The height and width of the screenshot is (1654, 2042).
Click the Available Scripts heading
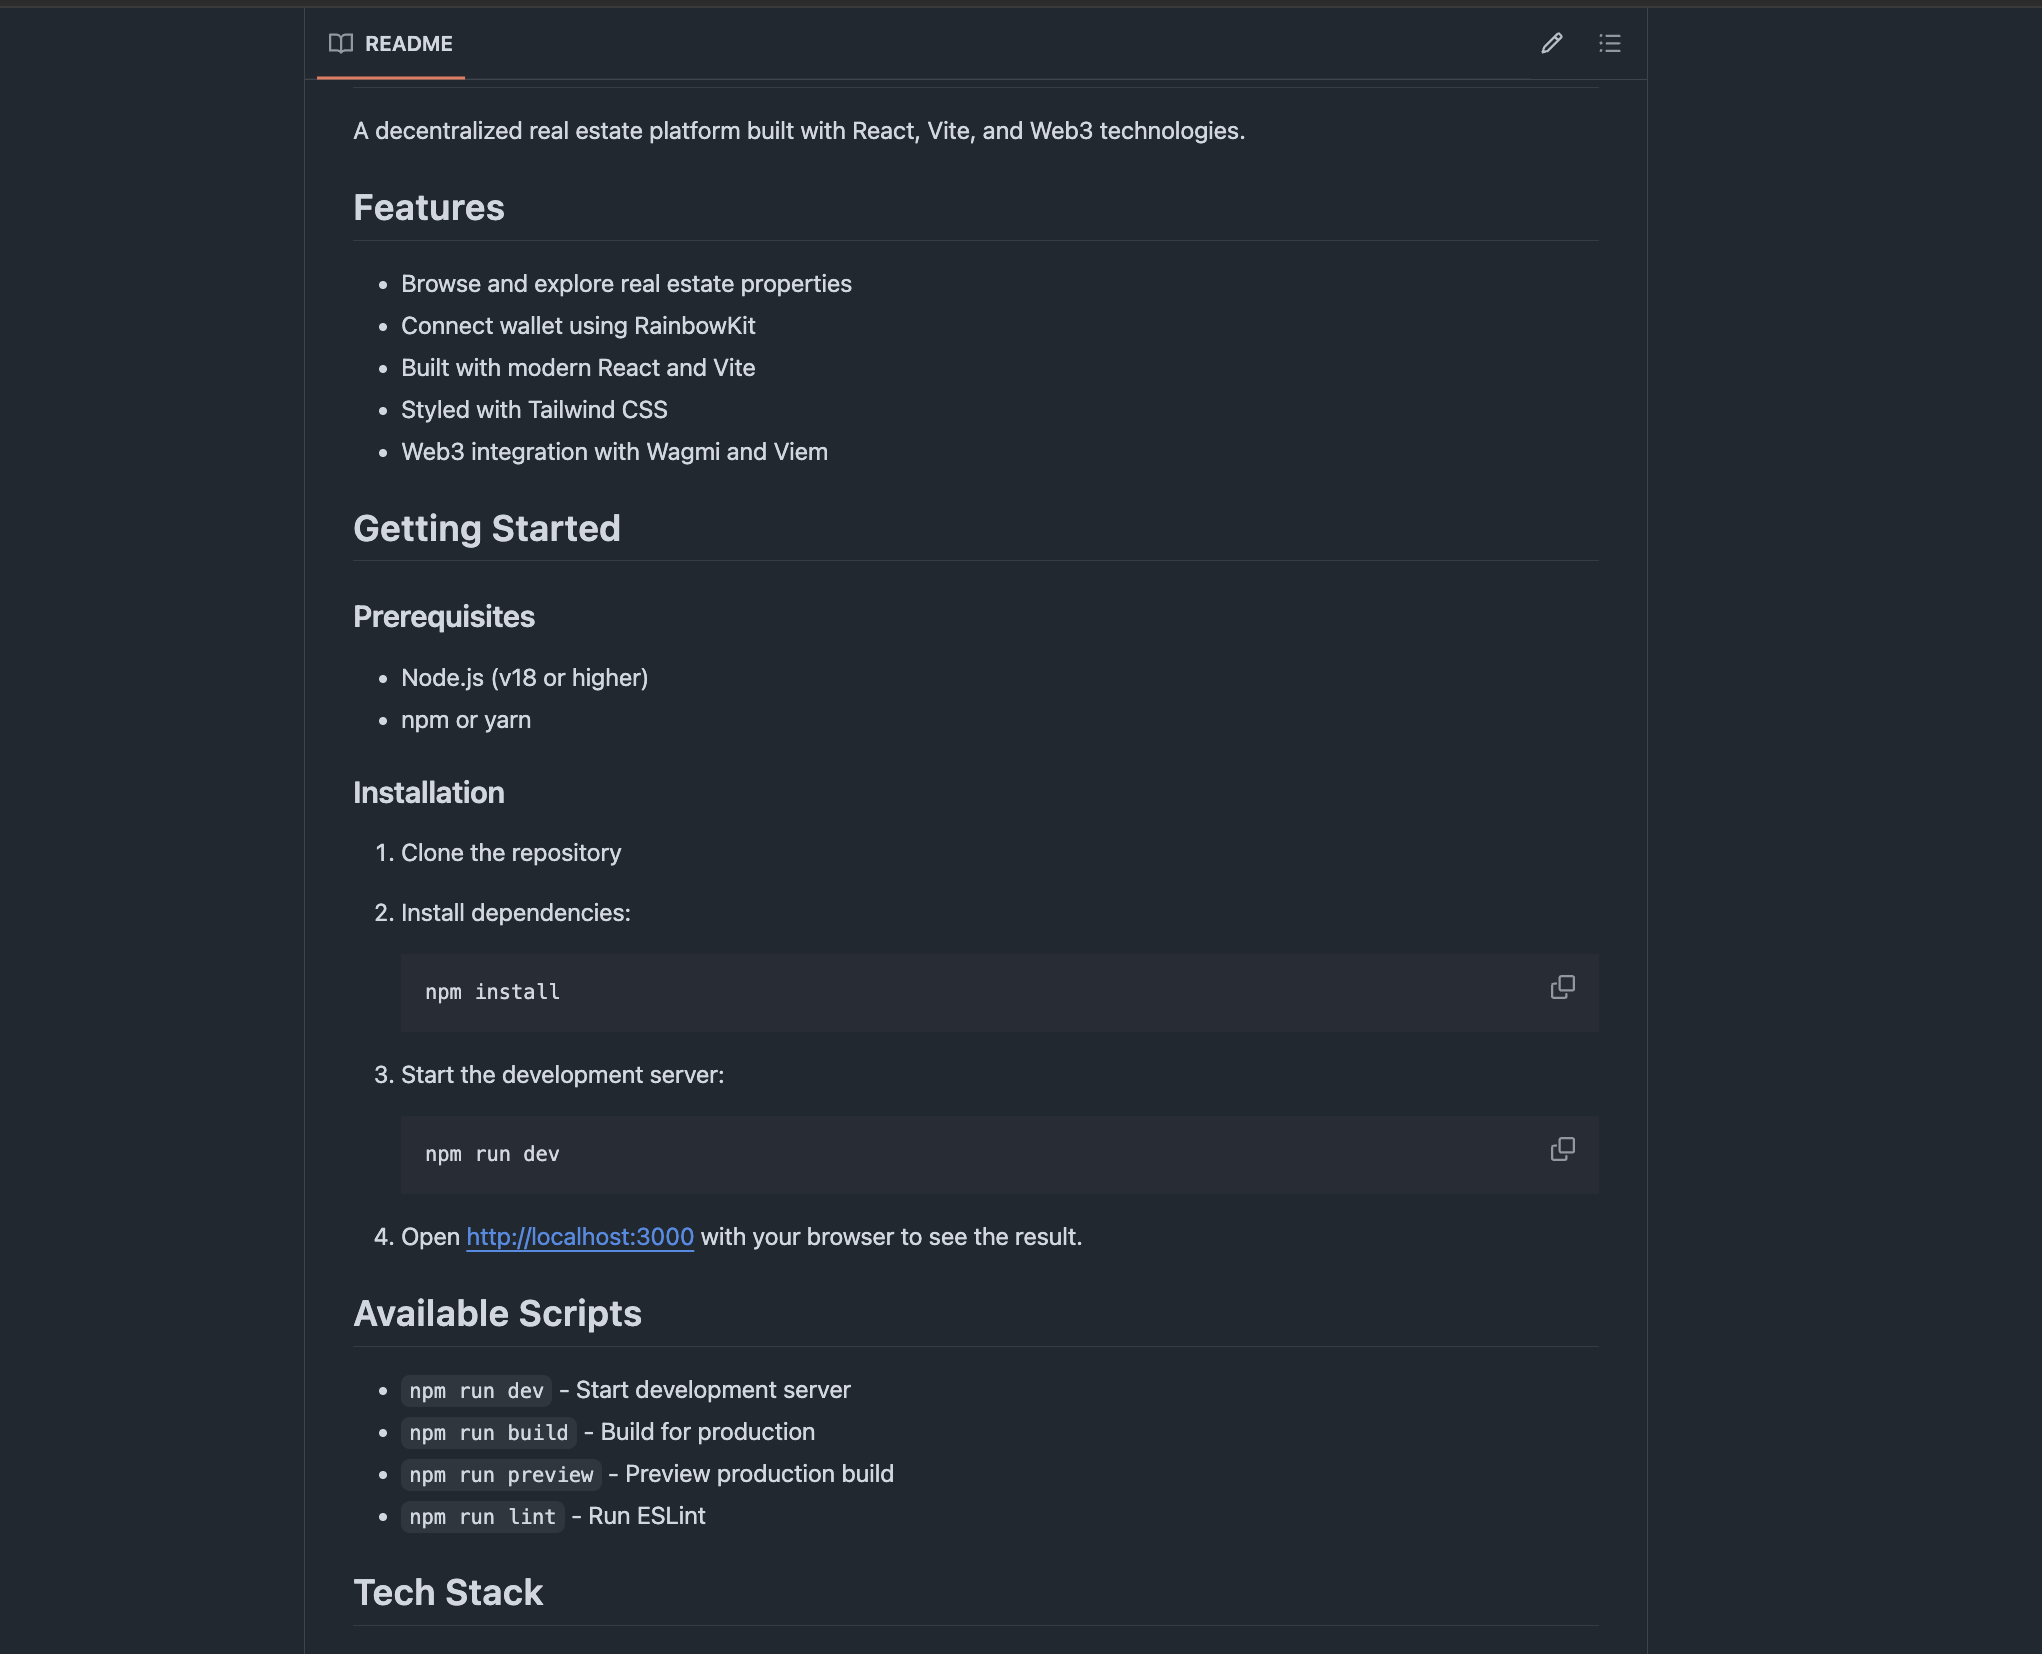click(497, 1313)
